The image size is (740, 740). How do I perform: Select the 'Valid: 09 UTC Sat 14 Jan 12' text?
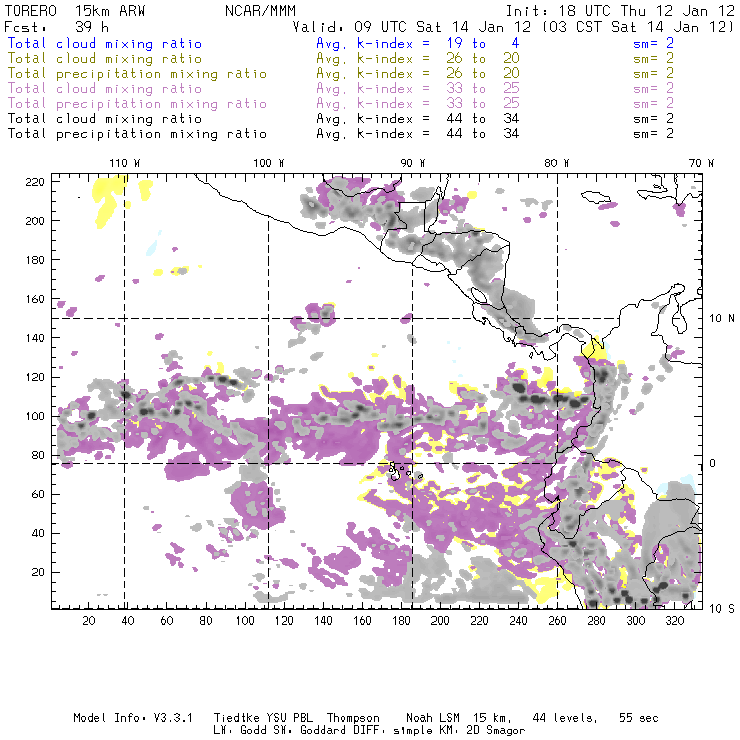(x=412, y=27)
